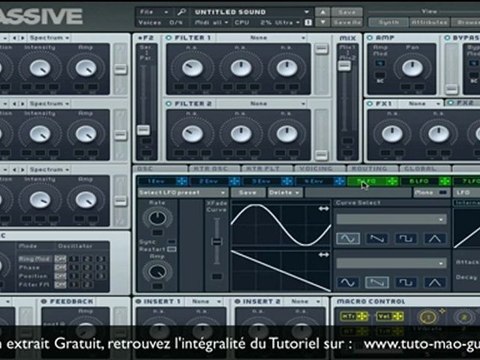The height and width of the screenshot is (360, 480).
Task: Toggle Filter 2 power button
Action: [169, 104]
